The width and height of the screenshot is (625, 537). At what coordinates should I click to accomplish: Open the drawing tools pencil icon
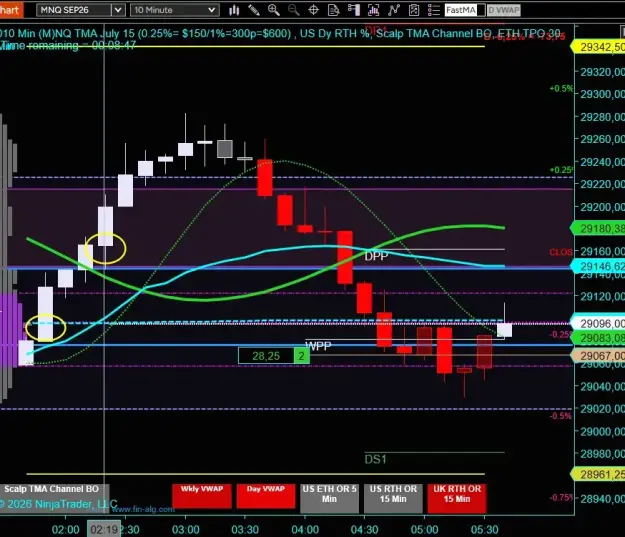tap(254, 10)
